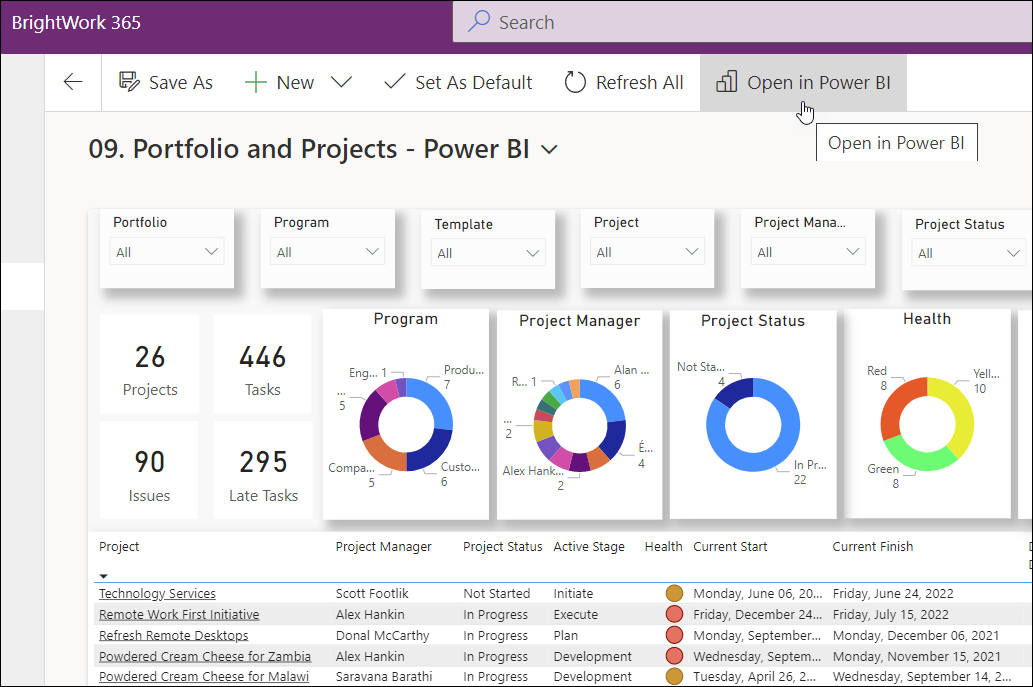
Task: Click the Set As Default checkmark icon
Action: (x=394, y=82)
